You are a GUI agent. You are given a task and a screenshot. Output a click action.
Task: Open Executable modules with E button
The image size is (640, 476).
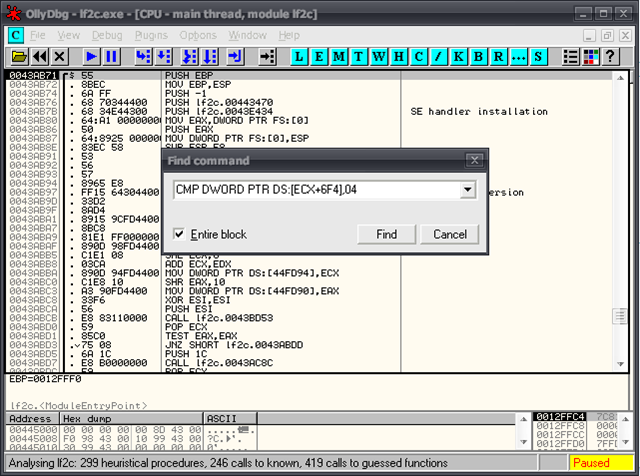point(319,56)
